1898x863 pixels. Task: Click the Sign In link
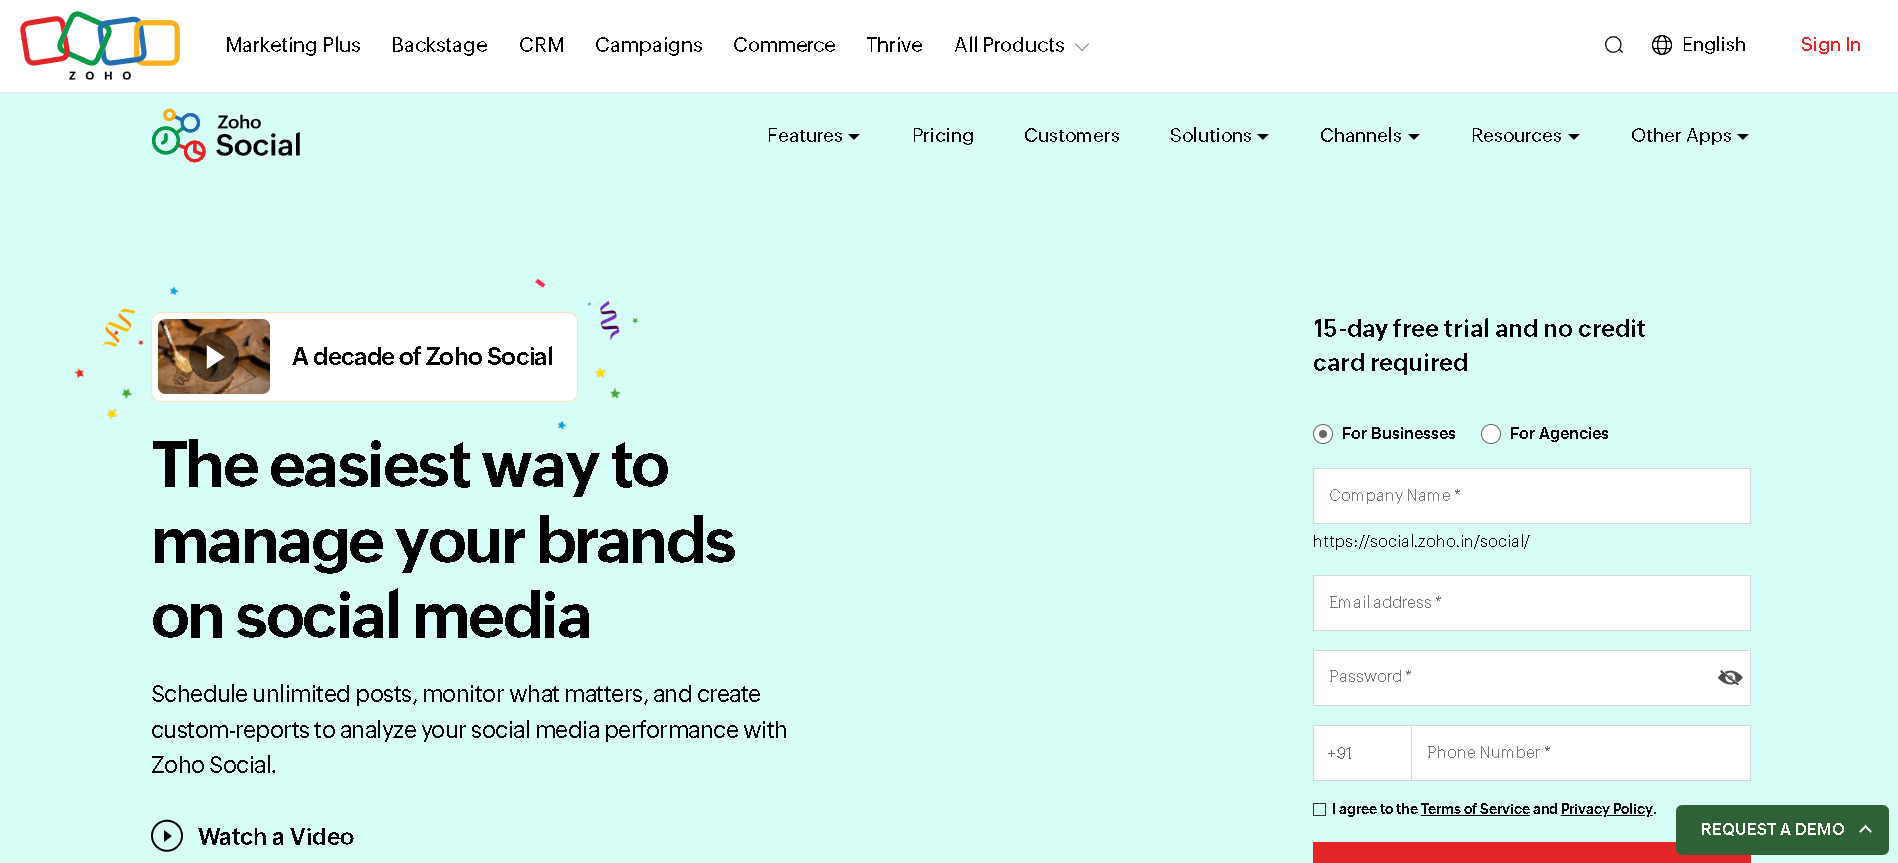pyautogui.click(x=1830, y=45)
